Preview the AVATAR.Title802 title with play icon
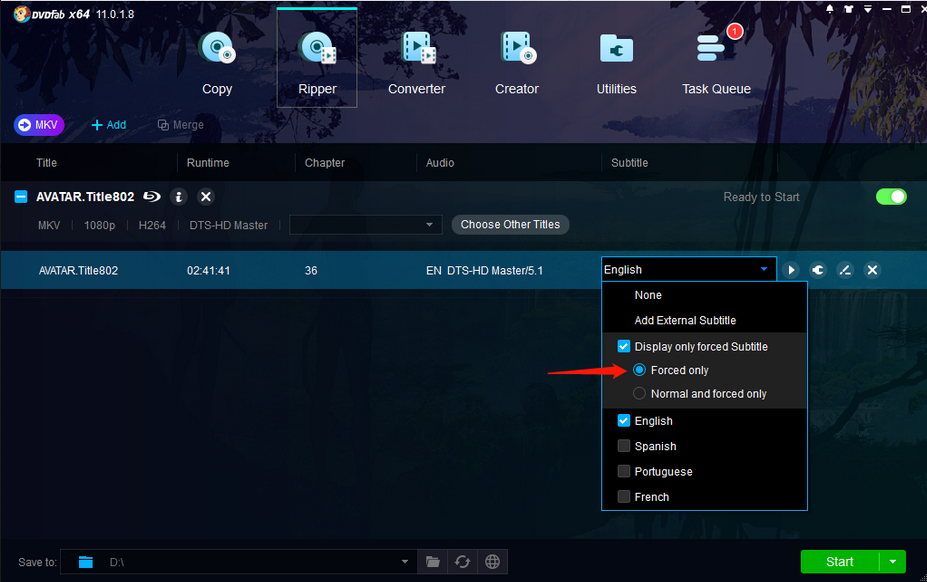Image resolution: width=927 pixels, height=582 pixels. pyautogui.click(x=791, y=270)
